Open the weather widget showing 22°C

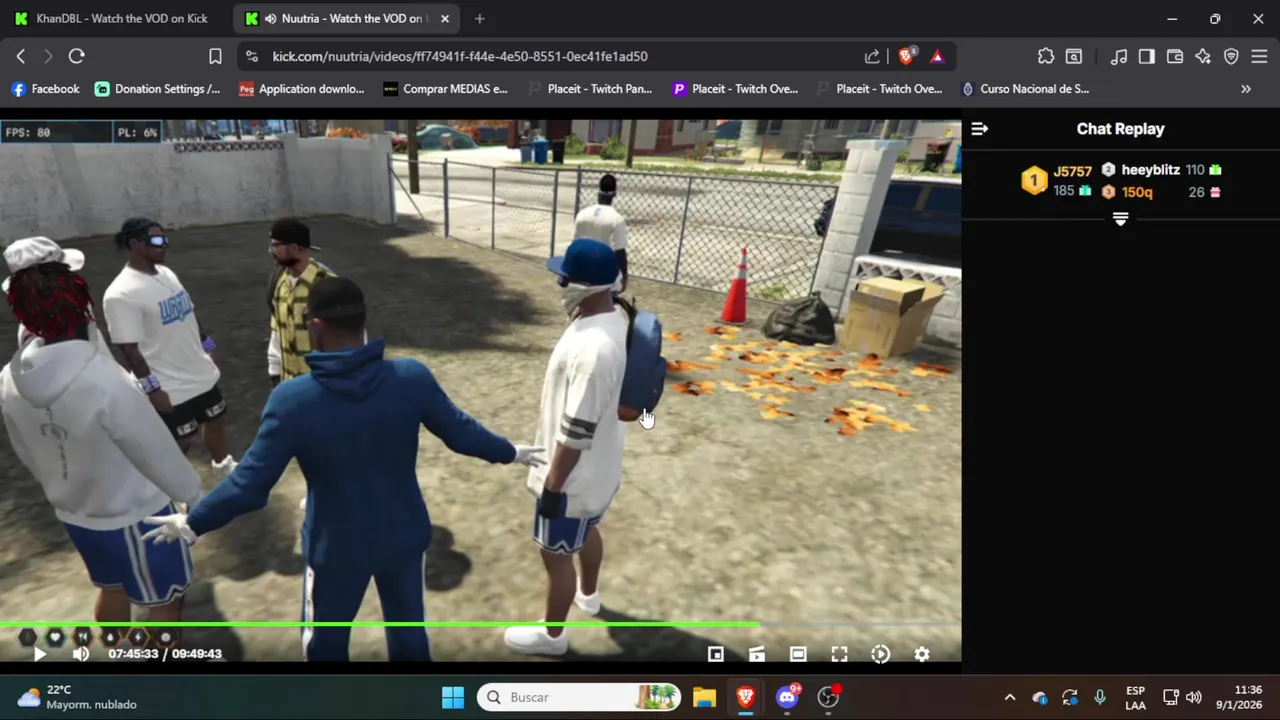pyautogui.click(x=78, y=697)
